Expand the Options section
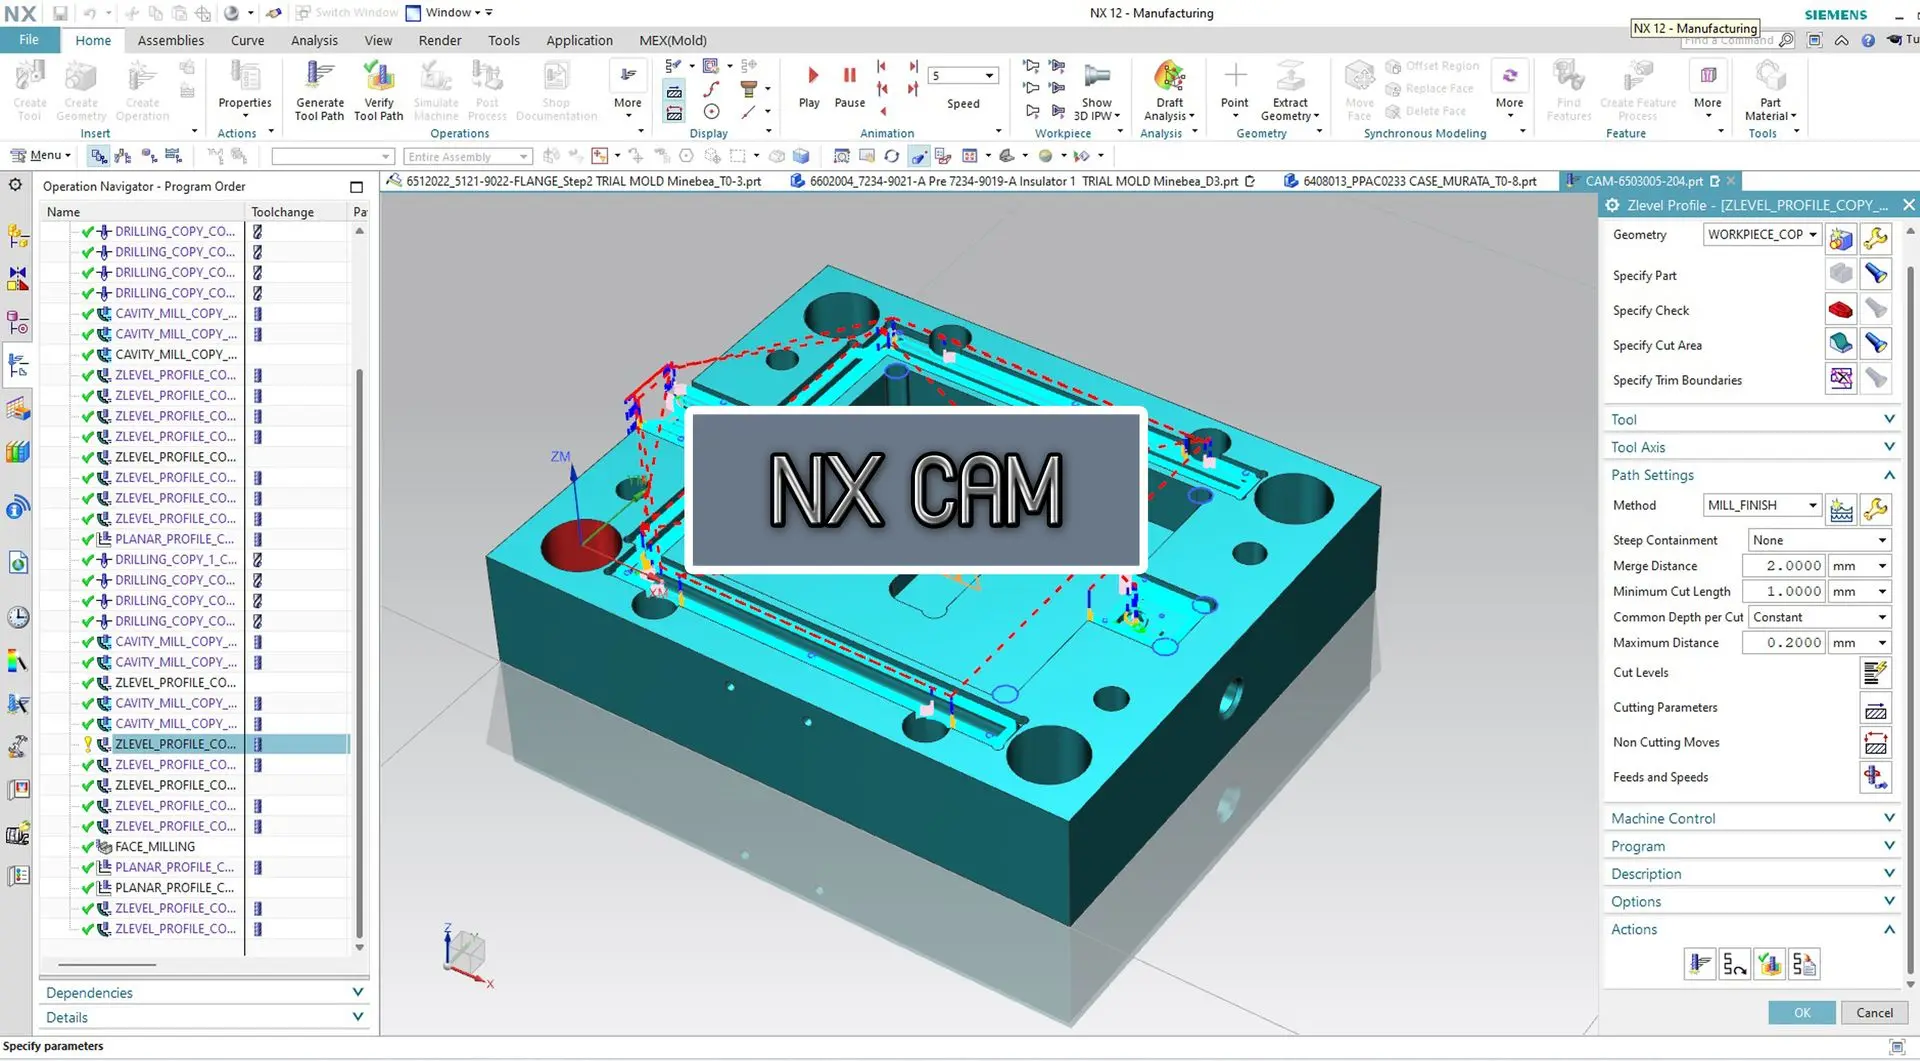The image size is (1920, 1061). [1751, 901]
